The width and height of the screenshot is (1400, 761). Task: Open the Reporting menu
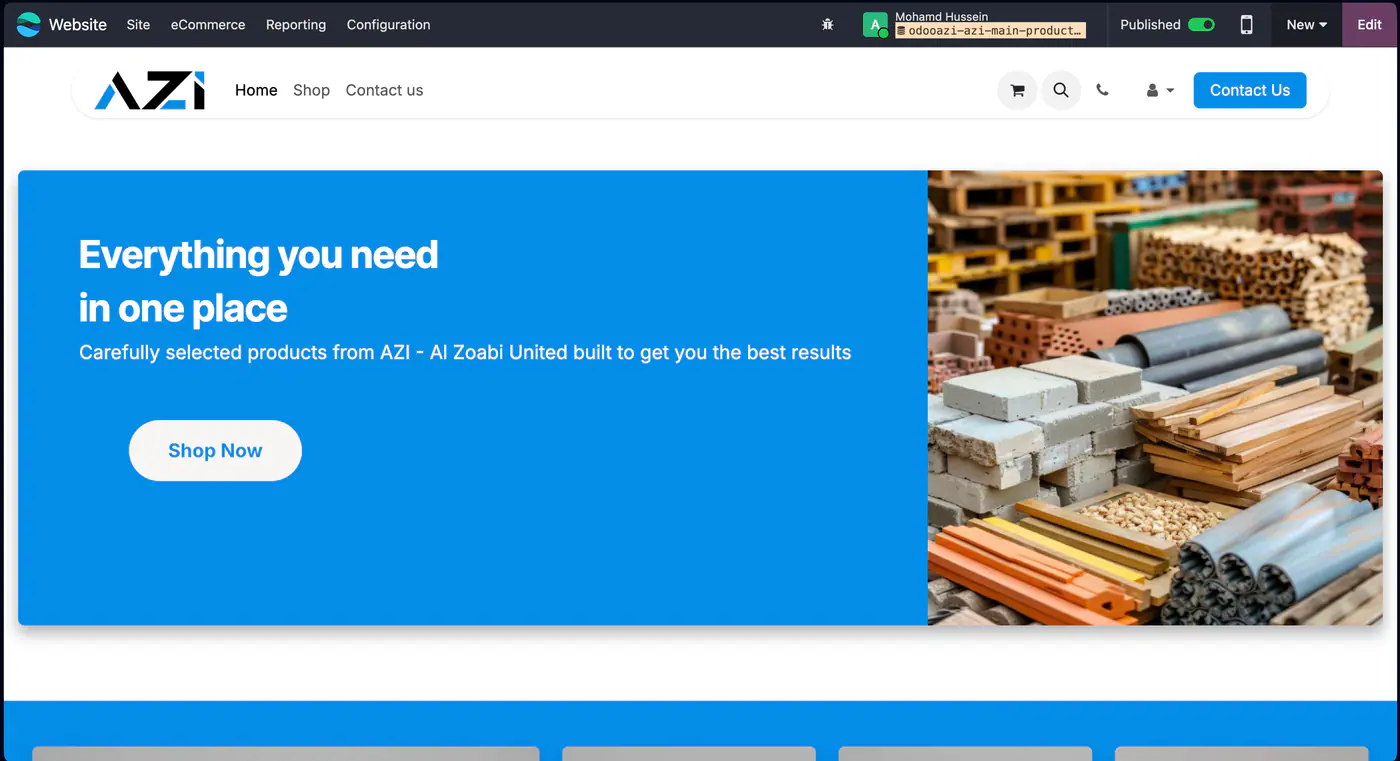click(x=296, y=25)
